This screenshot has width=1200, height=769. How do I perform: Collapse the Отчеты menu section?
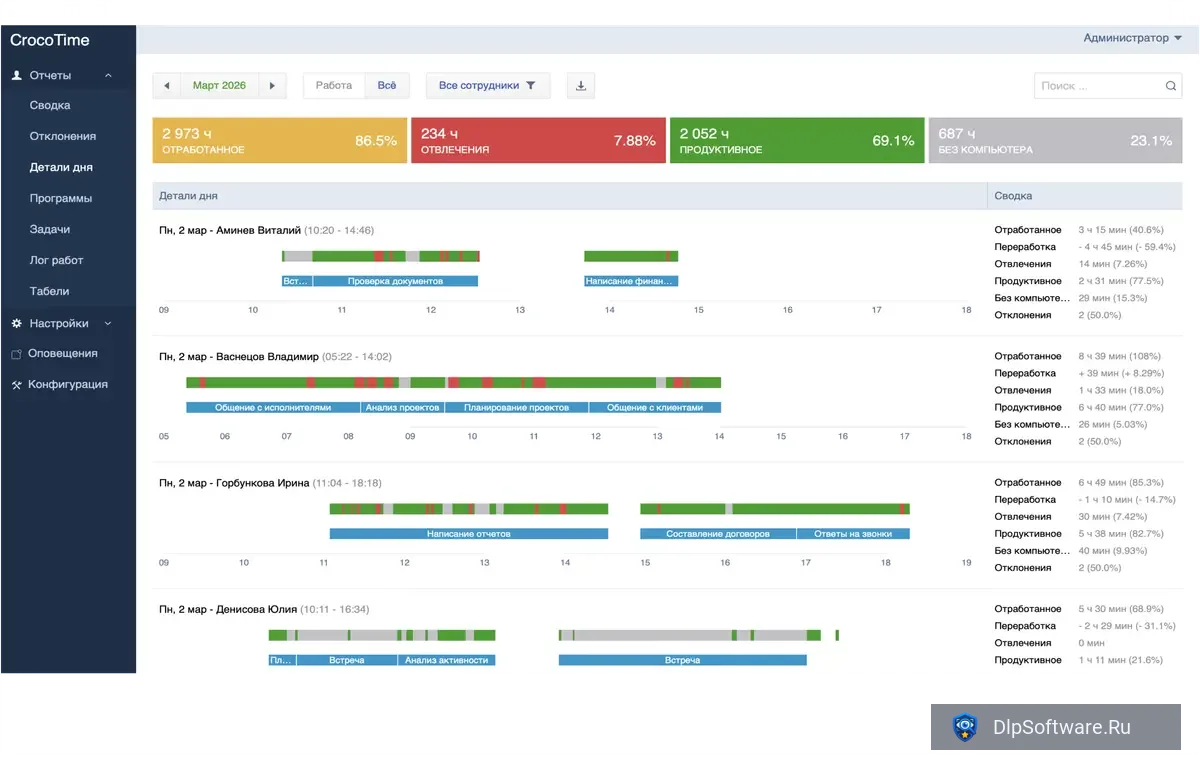108,76
